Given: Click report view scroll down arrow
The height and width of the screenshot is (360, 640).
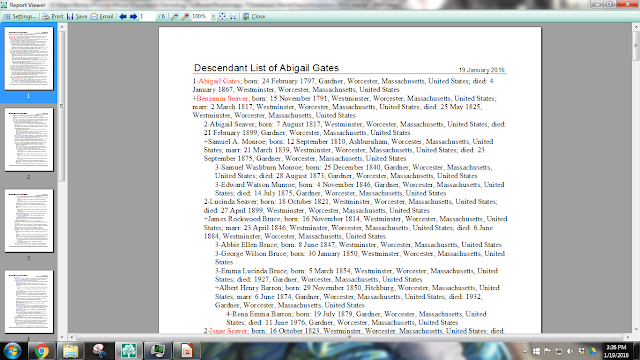Looking at the screenshot, I should pos(636,330).
